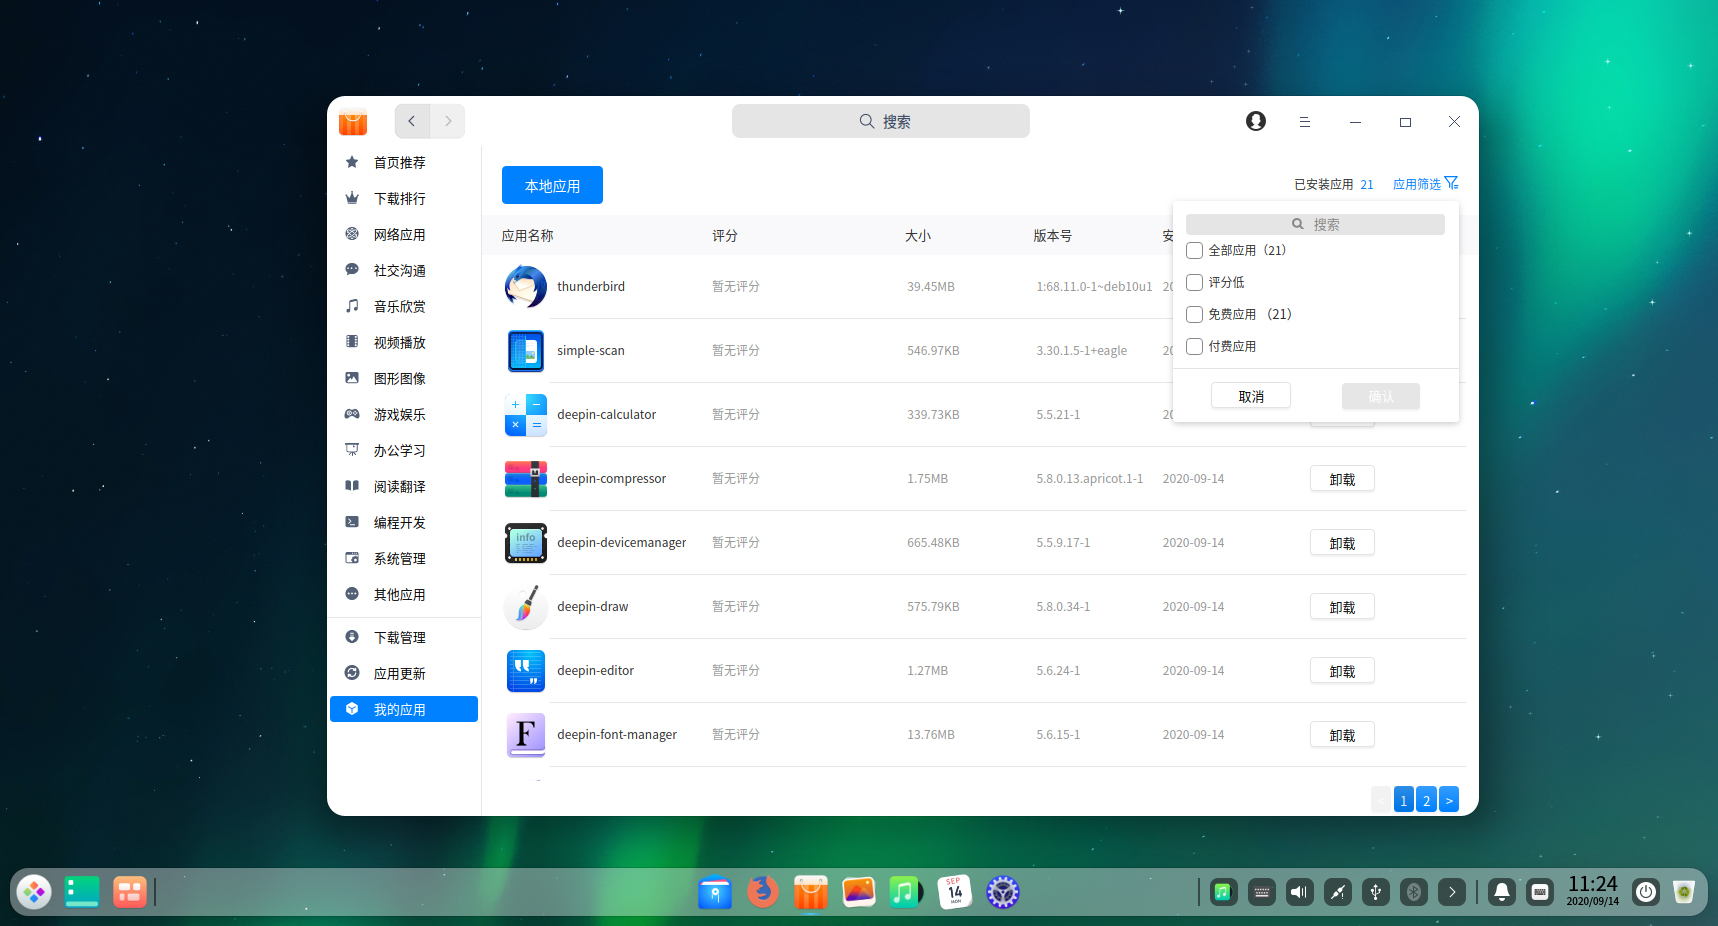Open the trash in the dock
Viewport: 1718px width, 926px height.
[x=1684, y=892]
